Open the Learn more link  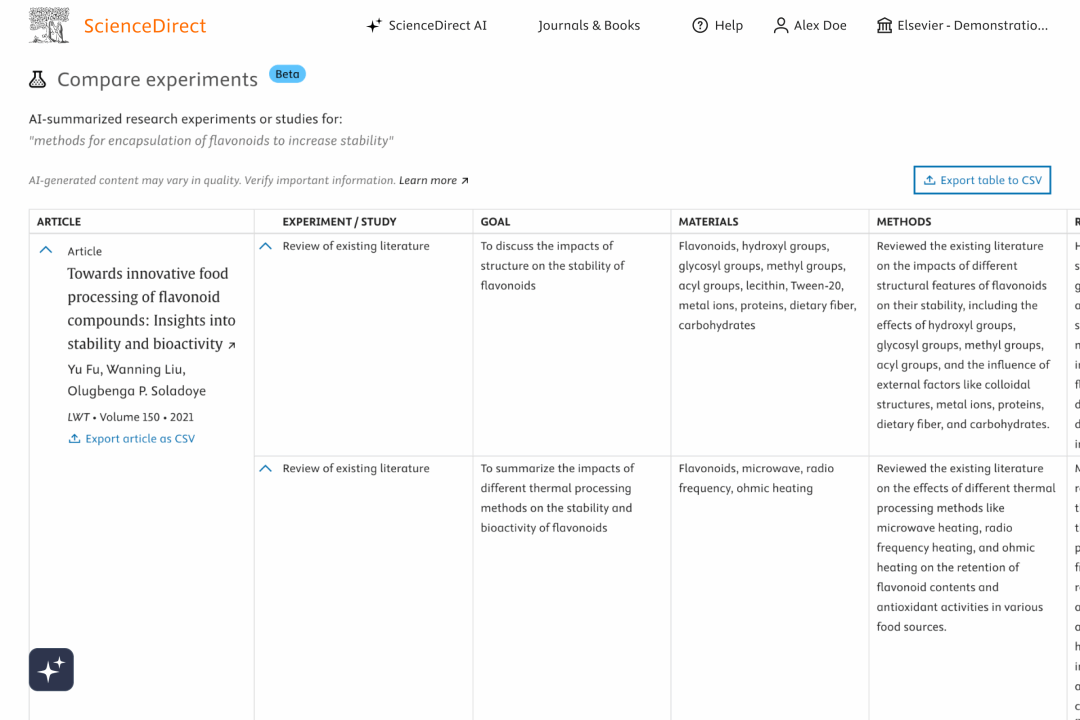coord(433,181)
